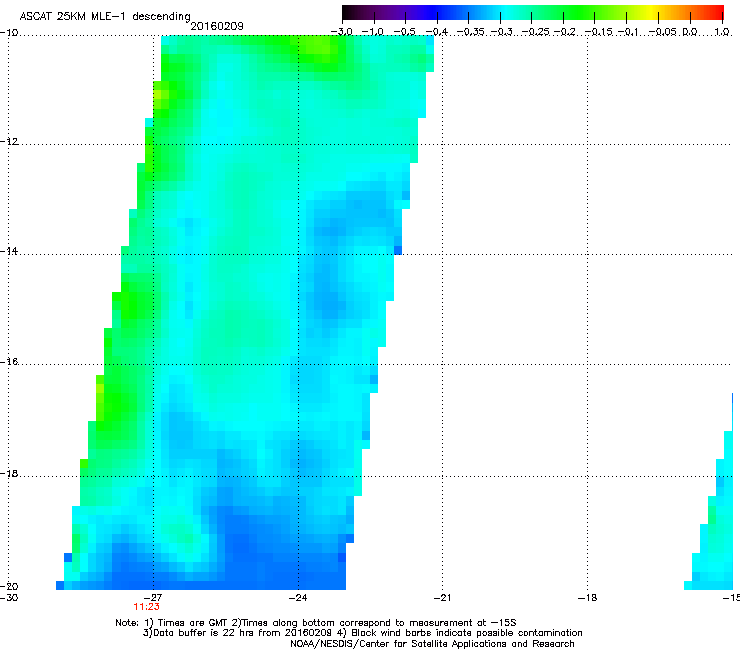Click the color bar gradient legend

point(532,13)
